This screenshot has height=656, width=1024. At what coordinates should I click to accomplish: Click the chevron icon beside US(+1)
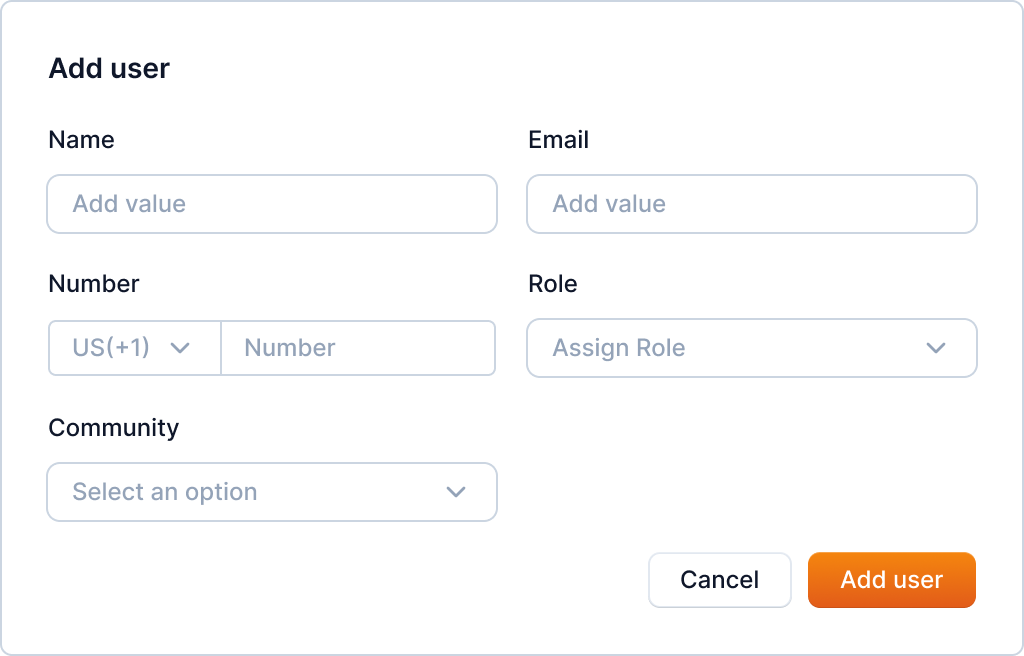[181, 348]
